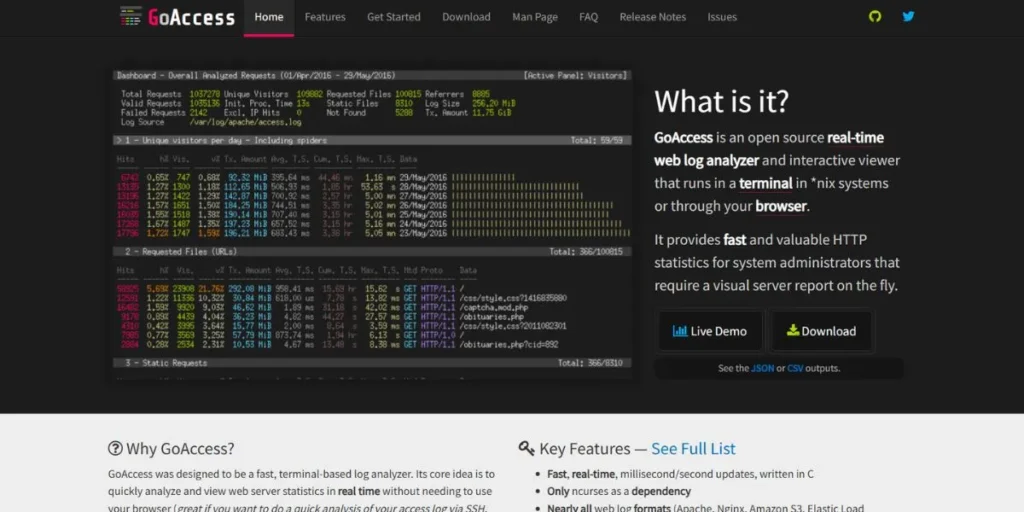Click the 'Key Features' heading text
The height and width of the screenshot is (512, 1024).
coord(584,449)
